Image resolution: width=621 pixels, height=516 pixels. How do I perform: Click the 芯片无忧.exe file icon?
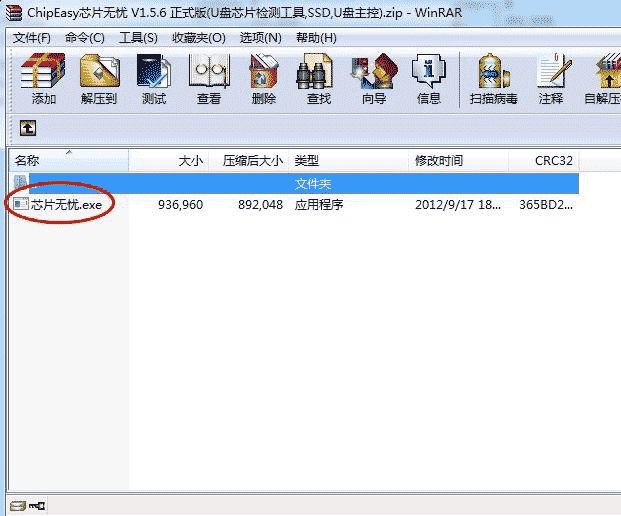(21, 204)
